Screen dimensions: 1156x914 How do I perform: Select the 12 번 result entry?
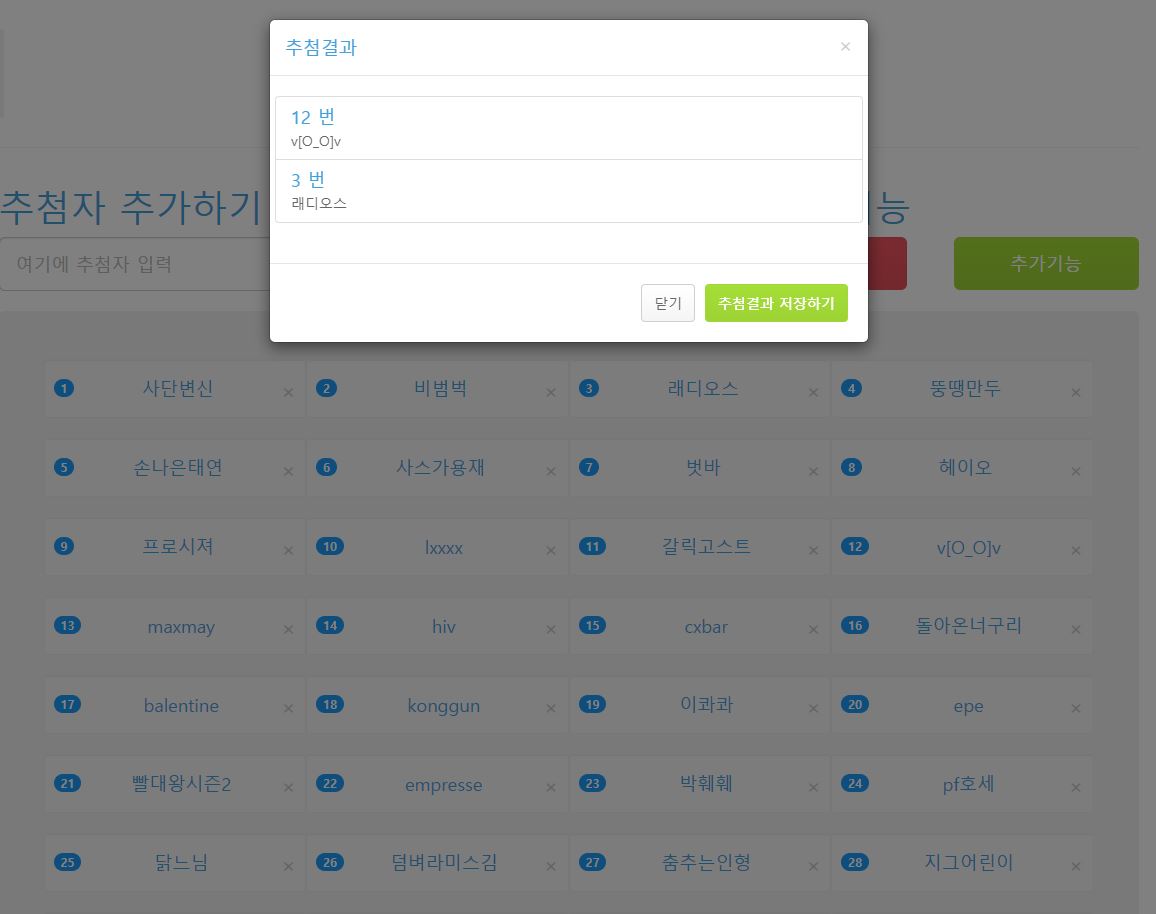tap(568, 128)
